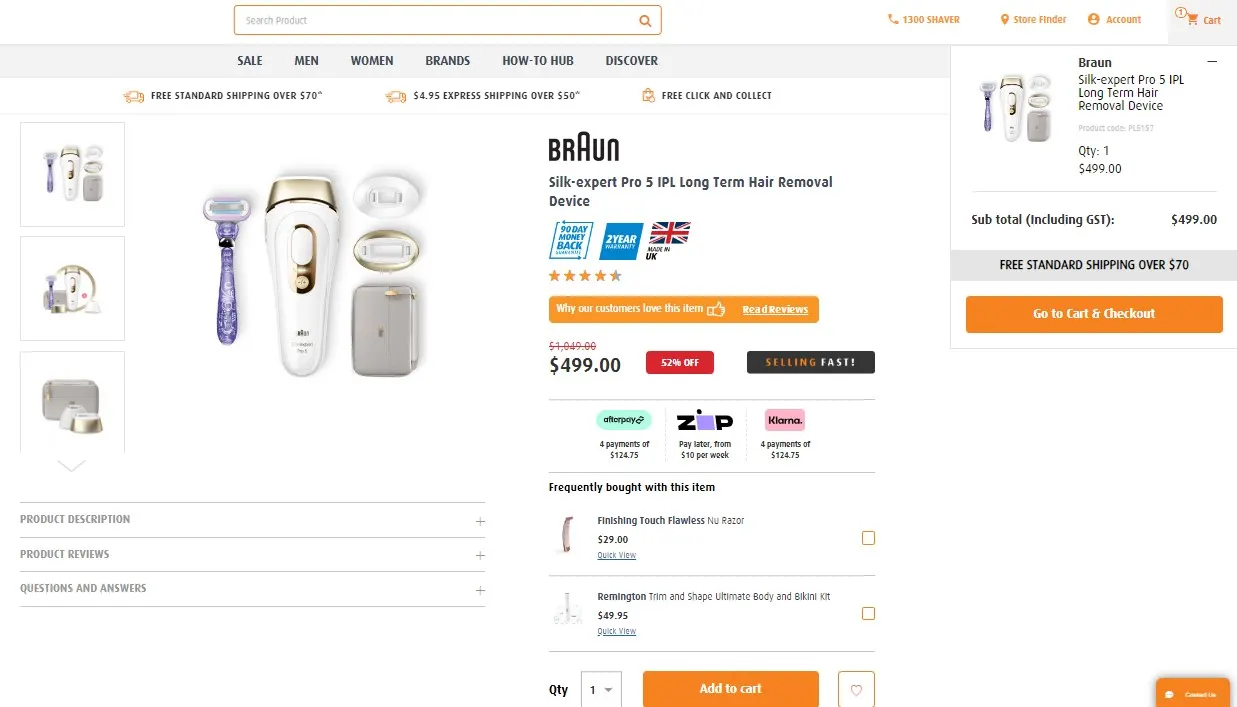Tick the Remington Trim and Shape checkbox

(868, 613)
